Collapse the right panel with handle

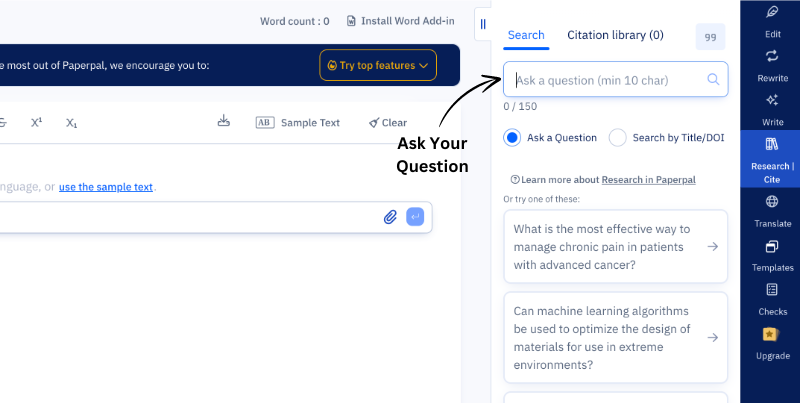point(483,24)
